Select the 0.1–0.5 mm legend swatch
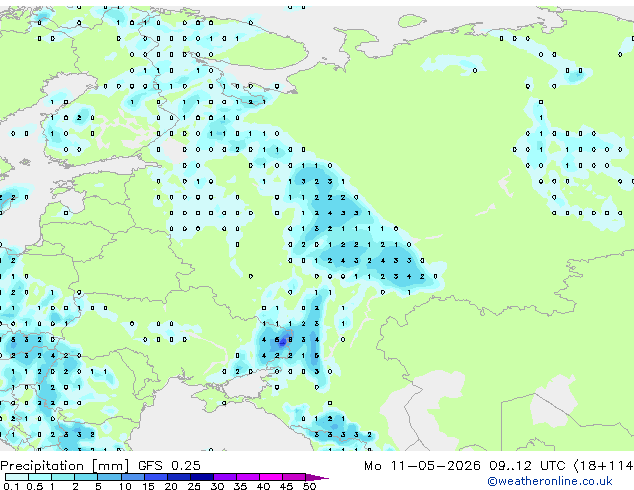 [17, 477]
